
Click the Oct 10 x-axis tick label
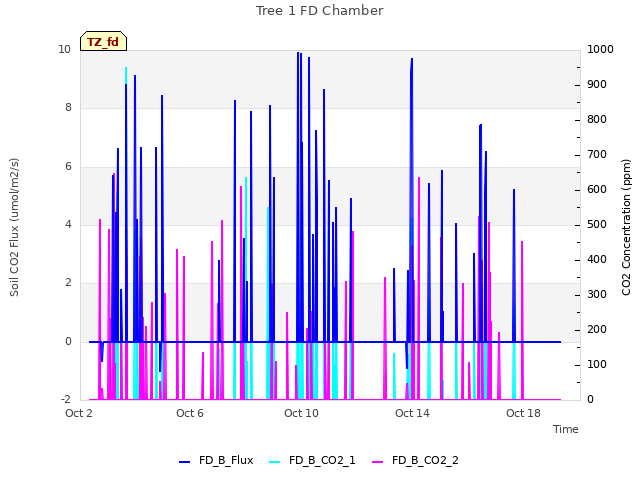301,413
